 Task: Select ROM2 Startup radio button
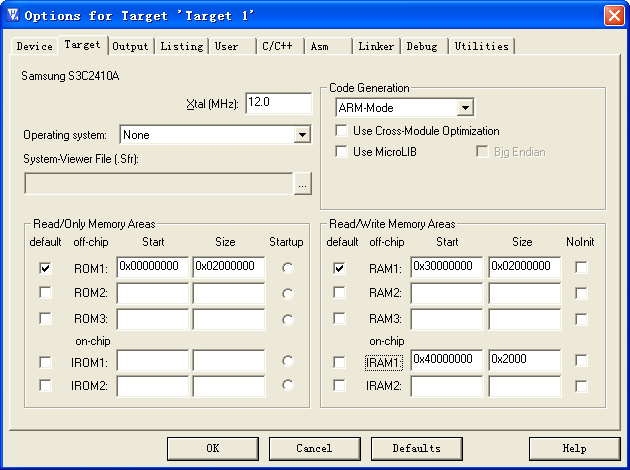(x=288, y=294)
